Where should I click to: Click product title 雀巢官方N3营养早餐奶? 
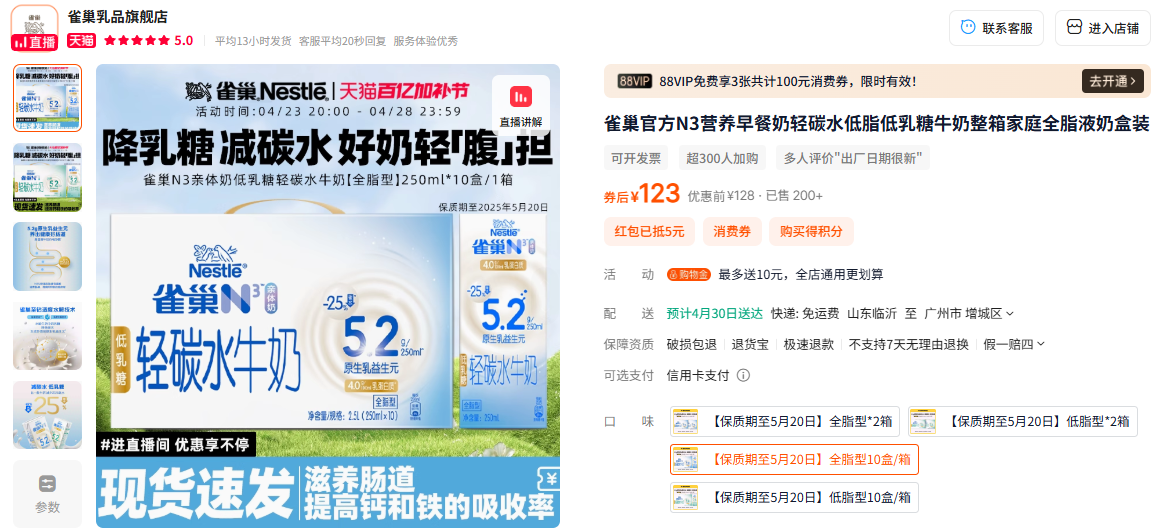877,124
